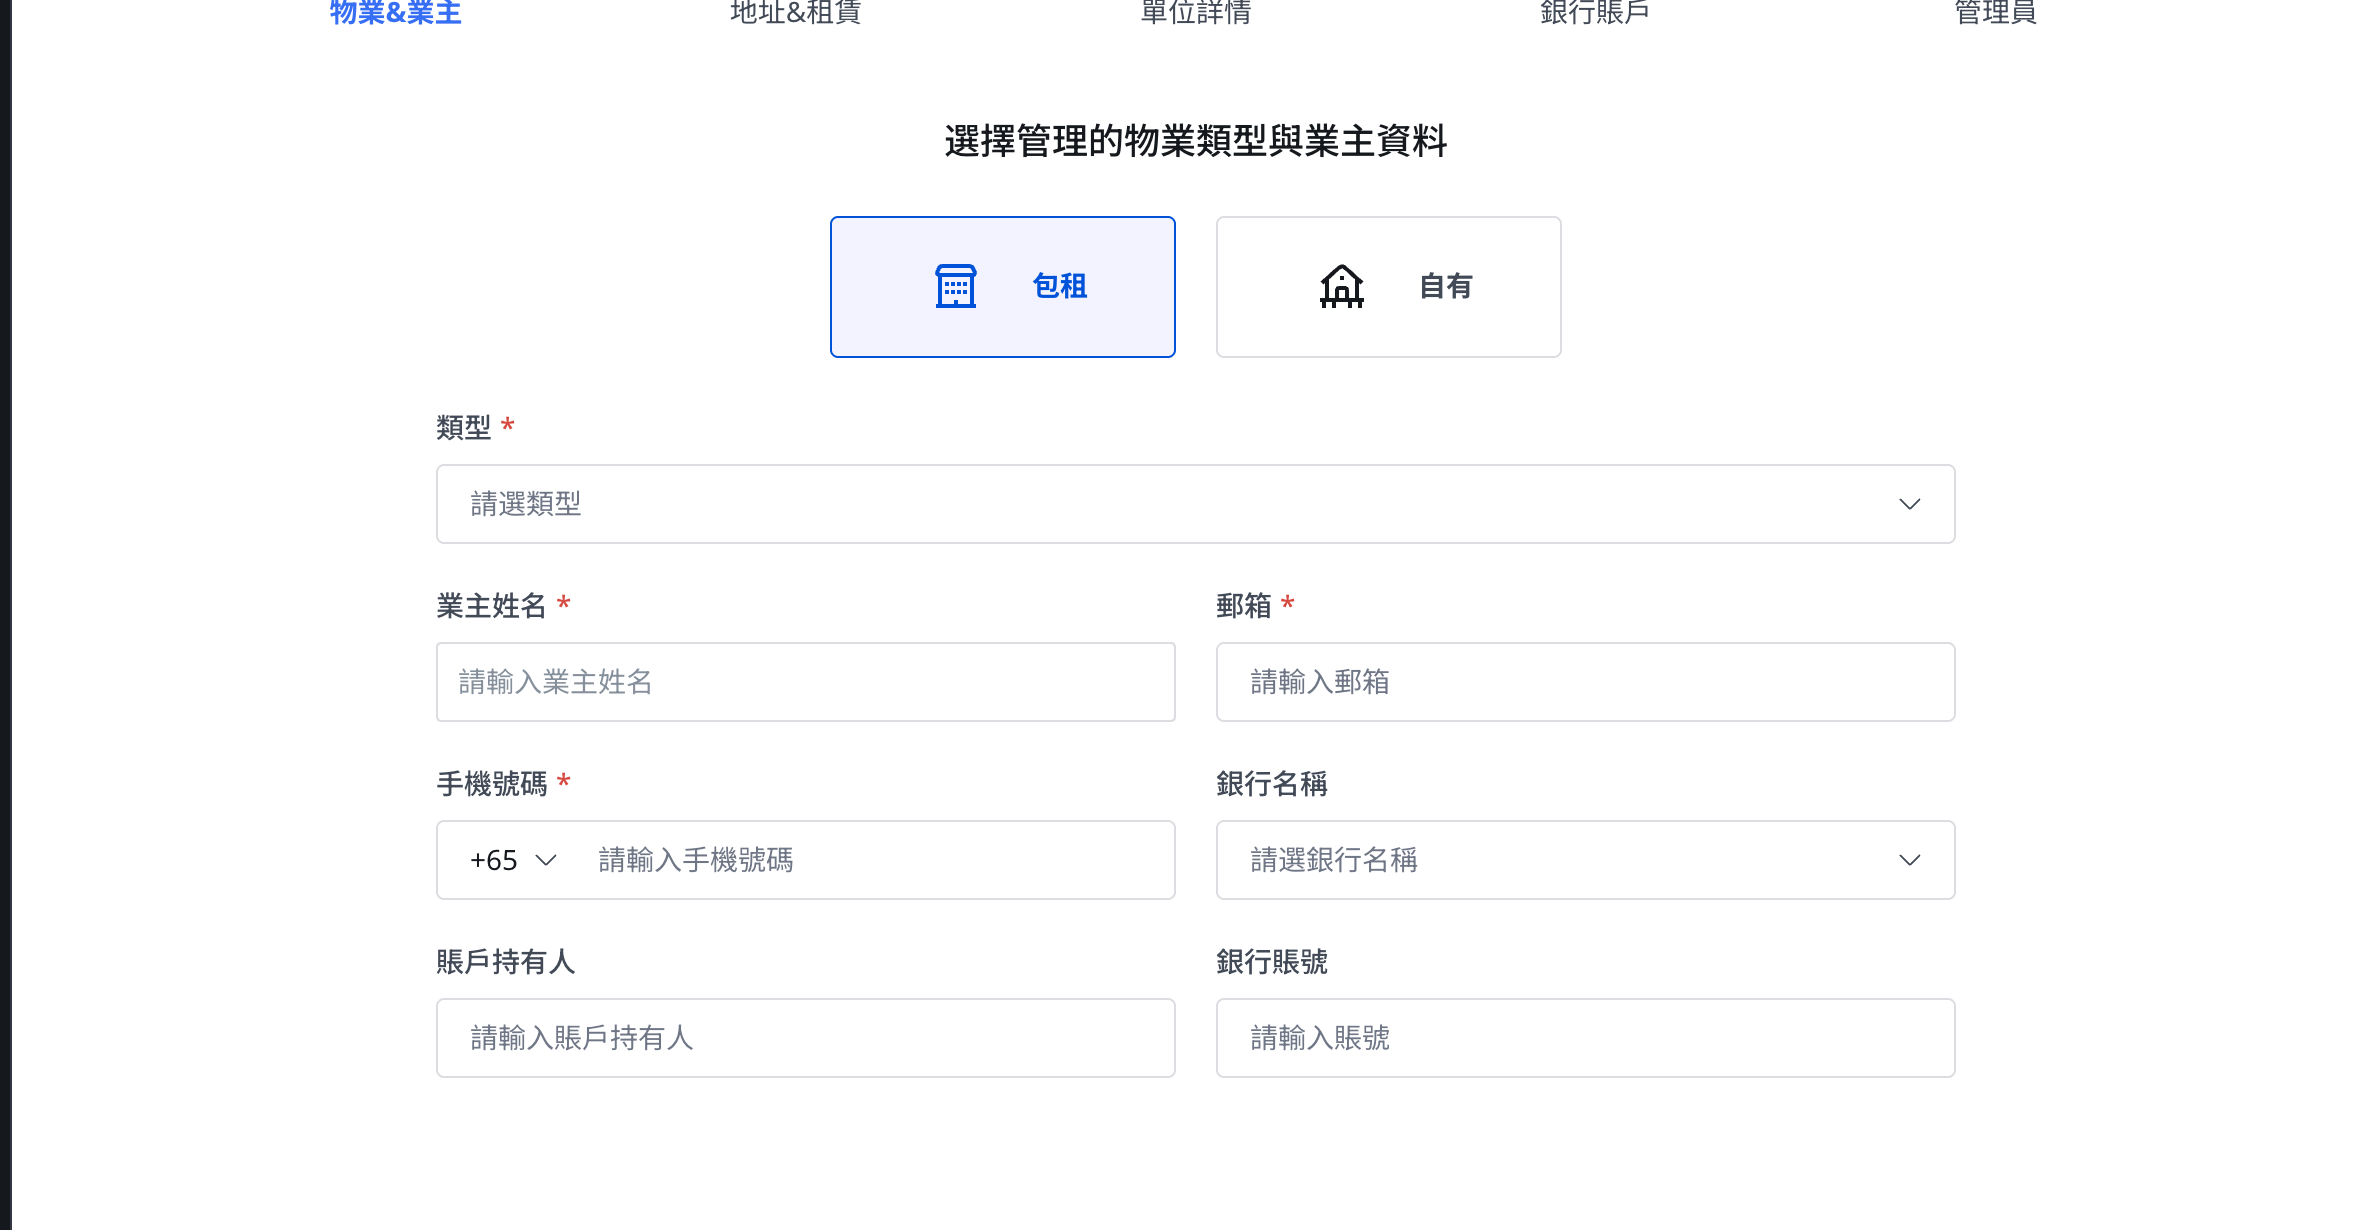Screen dimensions: 2380x1230
Task: Select the 包租 property option card
Action: 1002,287
